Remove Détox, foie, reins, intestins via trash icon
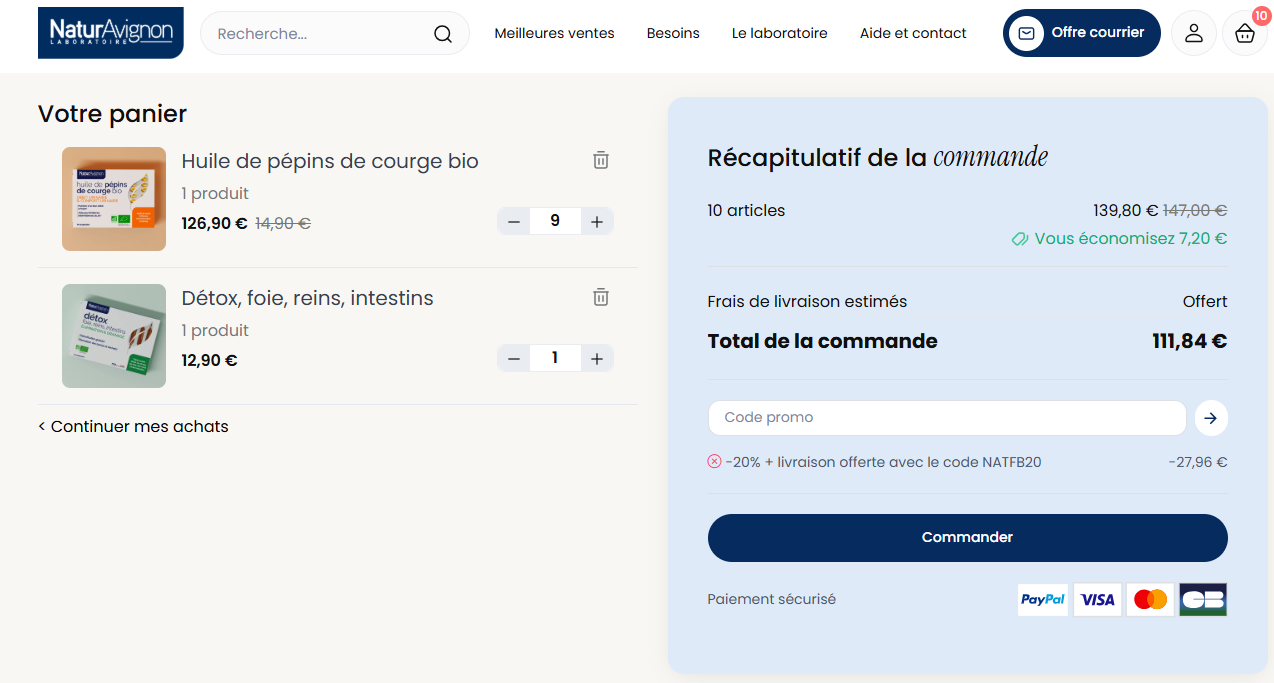 click(x=600, y=297)
